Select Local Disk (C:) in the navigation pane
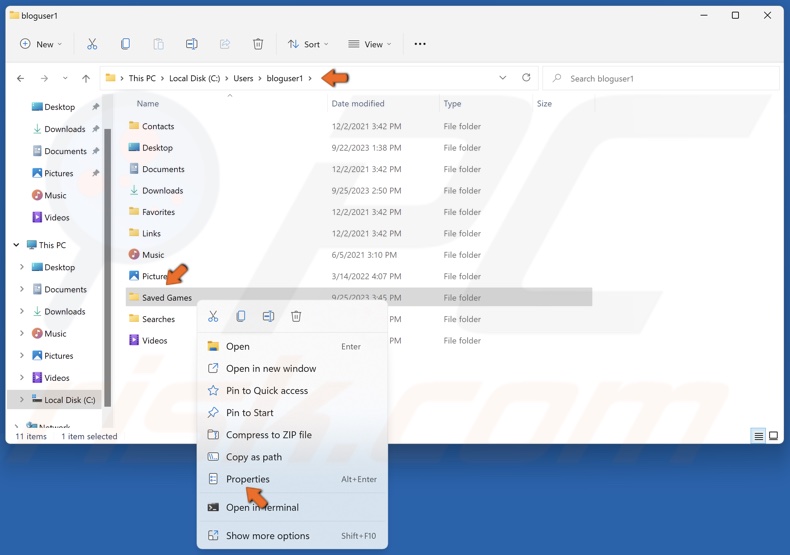 pos(54,400)
